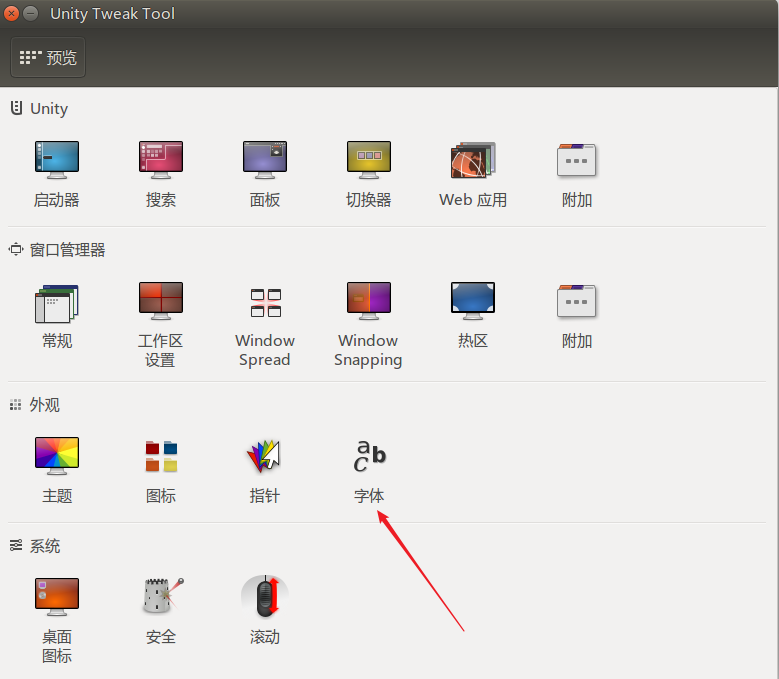Click the 外观 section heading
Image resolution: width=779 pixels, height=679 pixels.
point(35,405)
